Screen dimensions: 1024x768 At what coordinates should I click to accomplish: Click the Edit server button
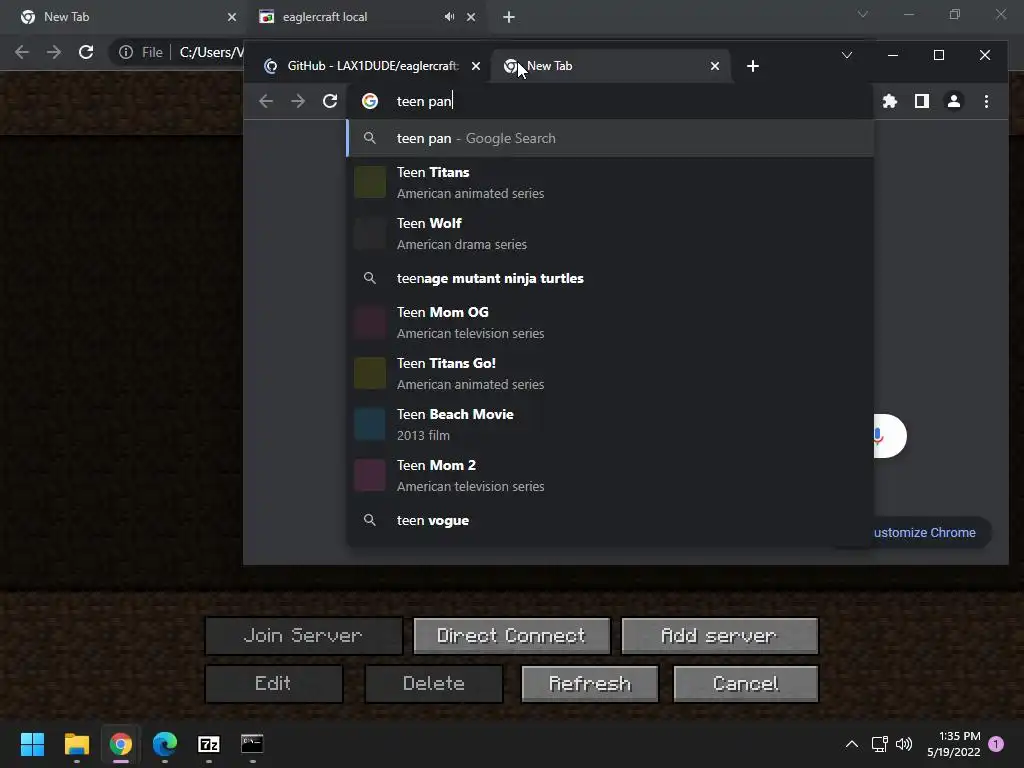[274, 684]
